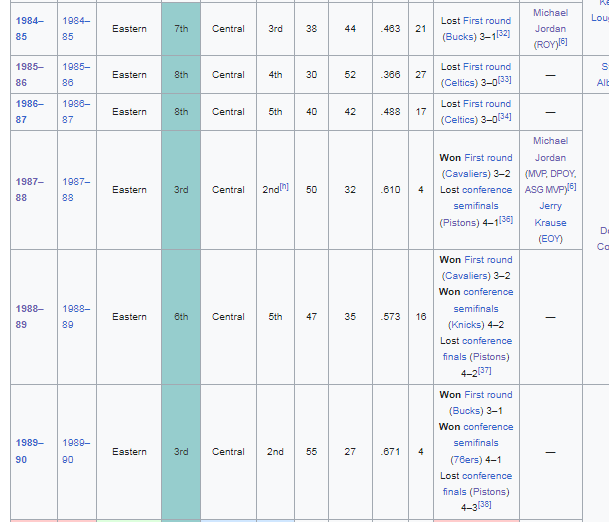609x522 pixels.
Task: Open the bold 1987–88 season link
Action: (x=30, y=190)
